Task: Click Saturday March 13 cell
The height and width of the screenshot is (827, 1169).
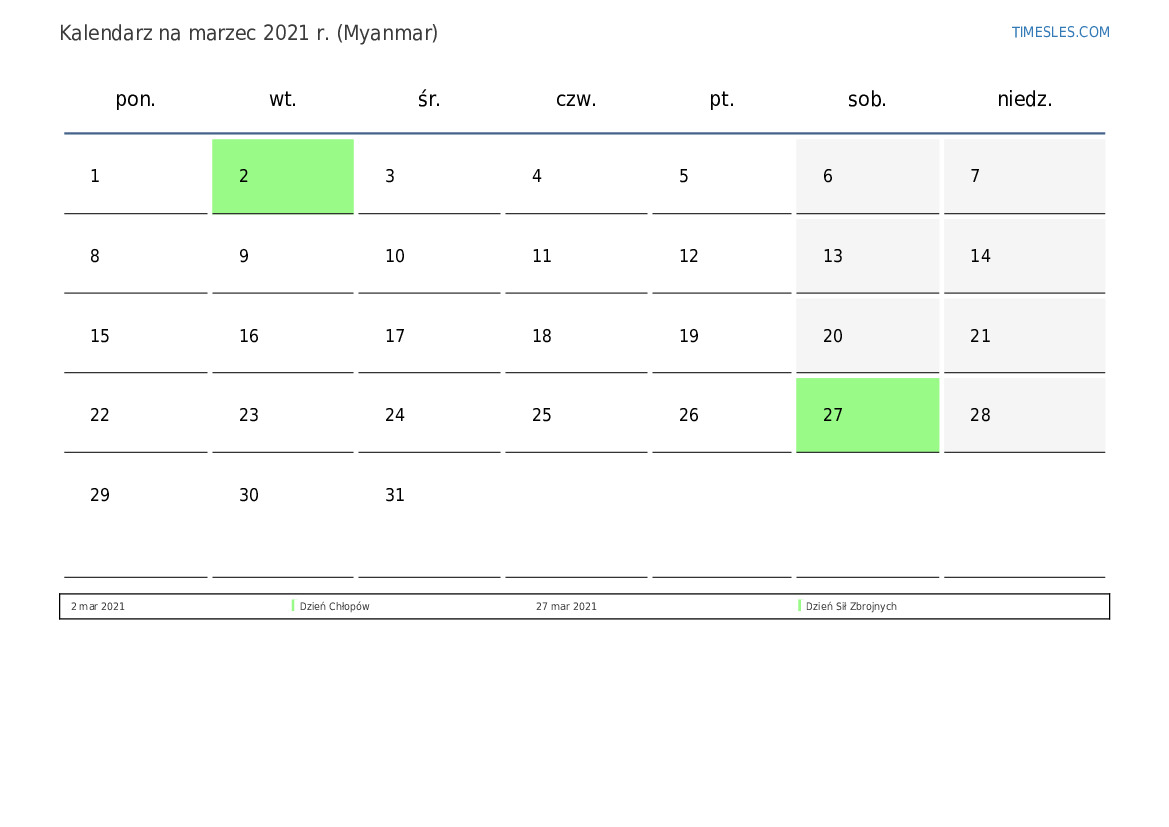Action: 867,256
